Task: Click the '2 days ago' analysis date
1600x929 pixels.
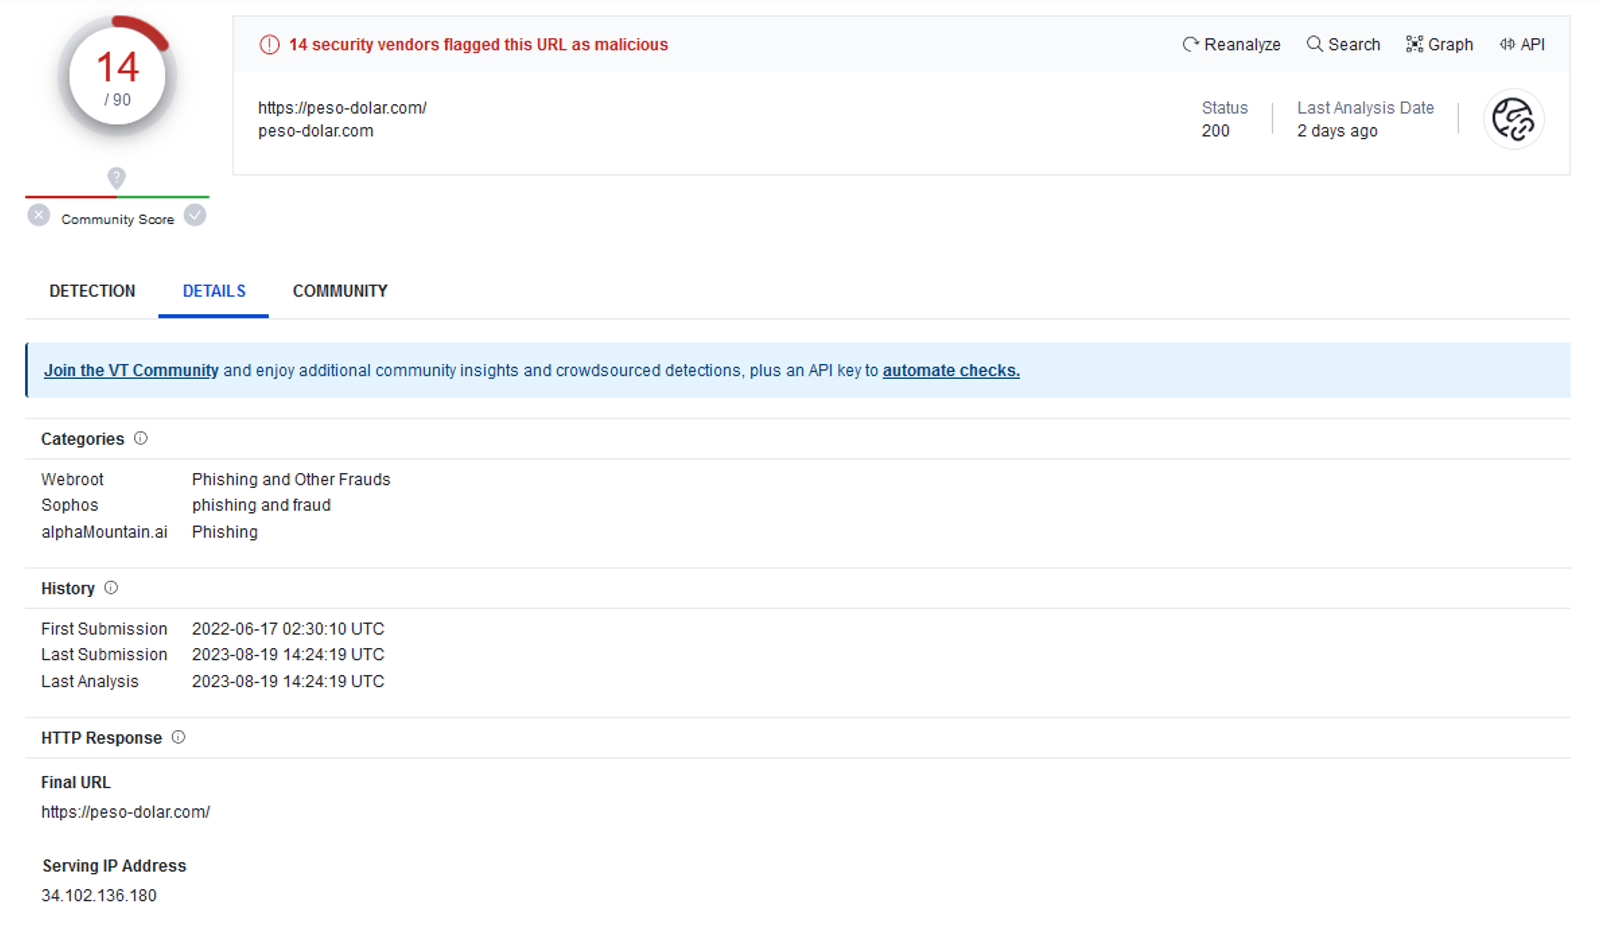Action: coord(1337,131)
